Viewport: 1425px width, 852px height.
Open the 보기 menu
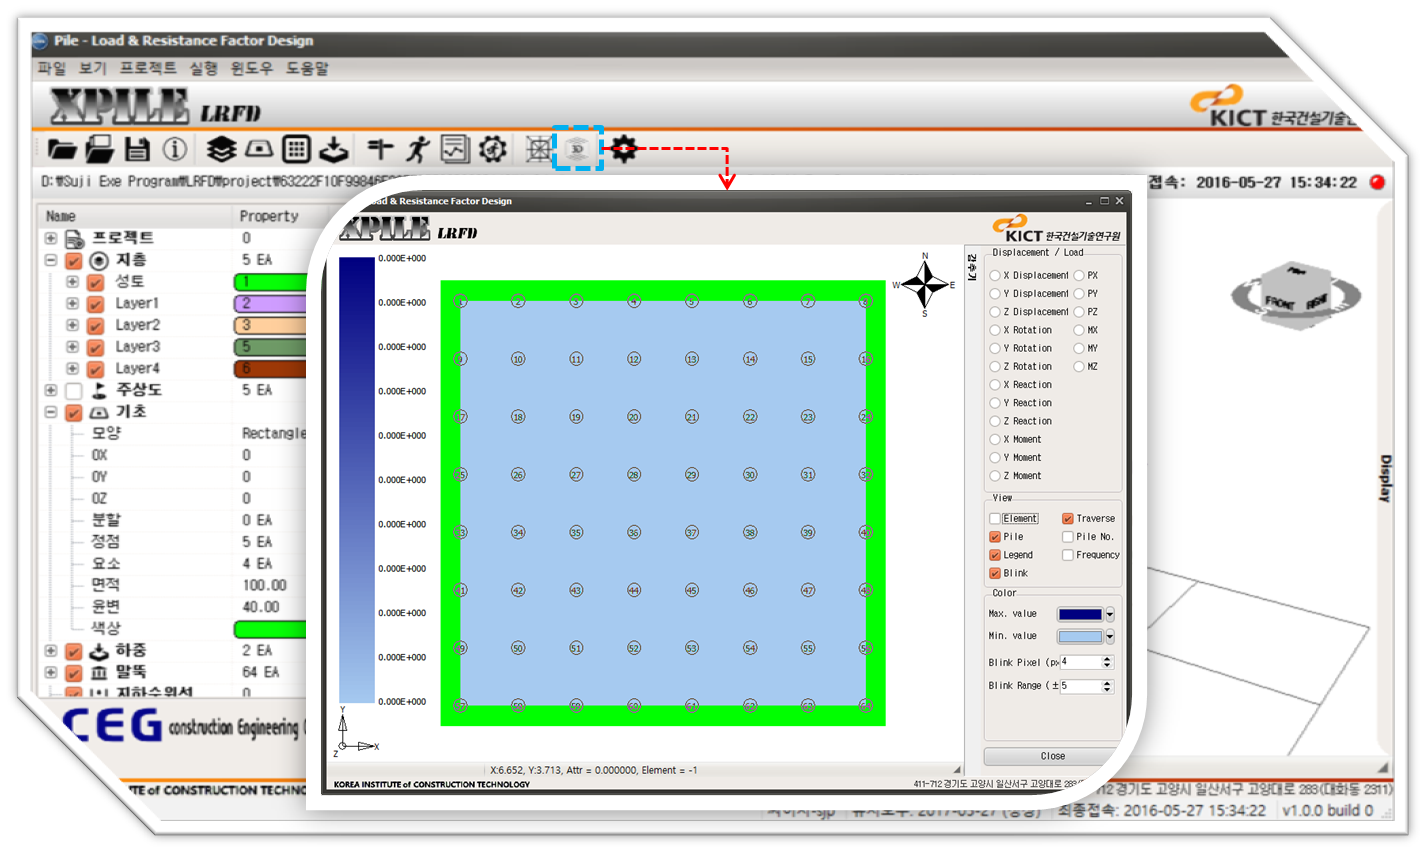[x=92, y=68]
